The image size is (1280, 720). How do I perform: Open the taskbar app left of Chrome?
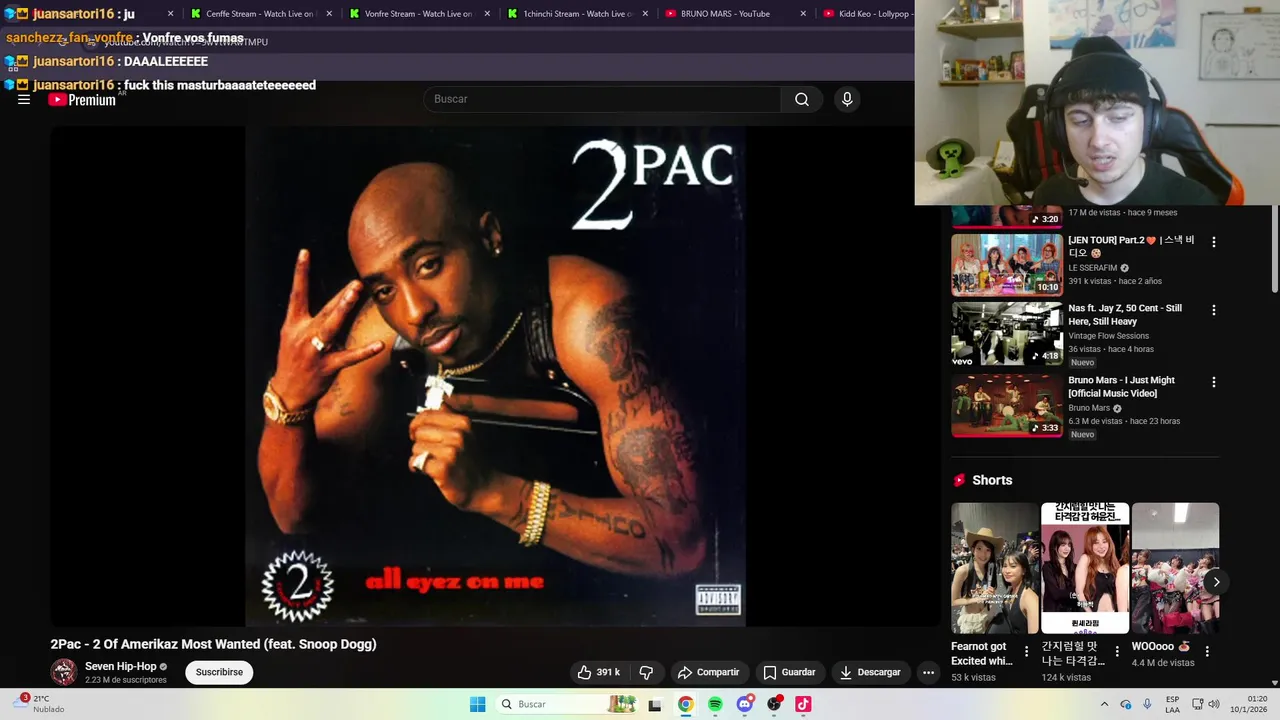[x=655, y=705]
